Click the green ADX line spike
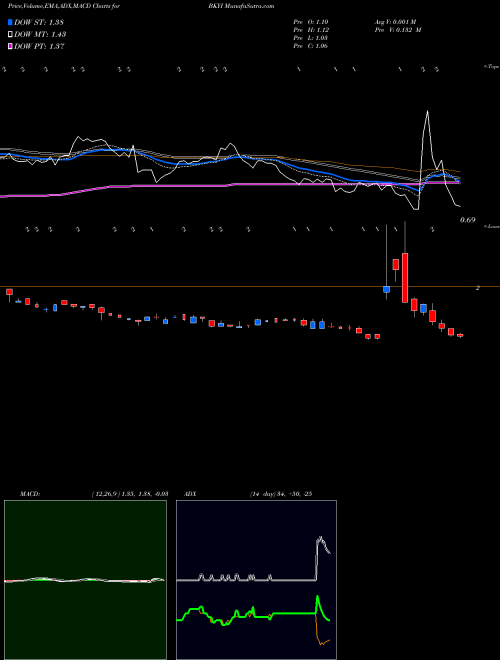 click(317, 597)
